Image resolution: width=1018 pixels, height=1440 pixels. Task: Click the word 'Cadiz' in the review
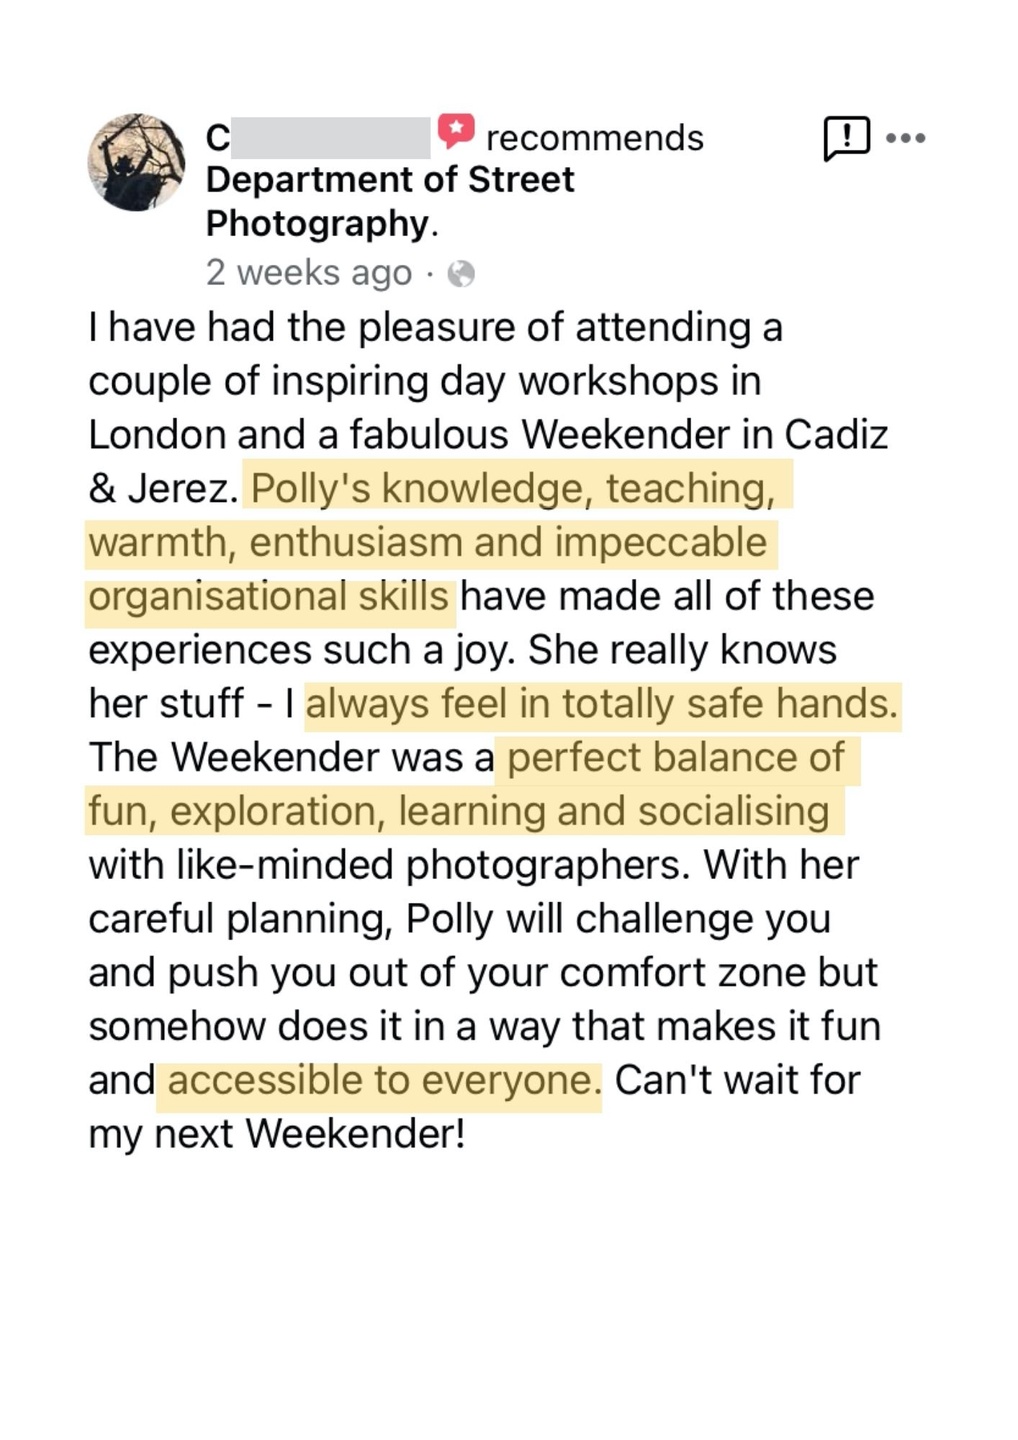pyautogui.click(x=836, y=435)
